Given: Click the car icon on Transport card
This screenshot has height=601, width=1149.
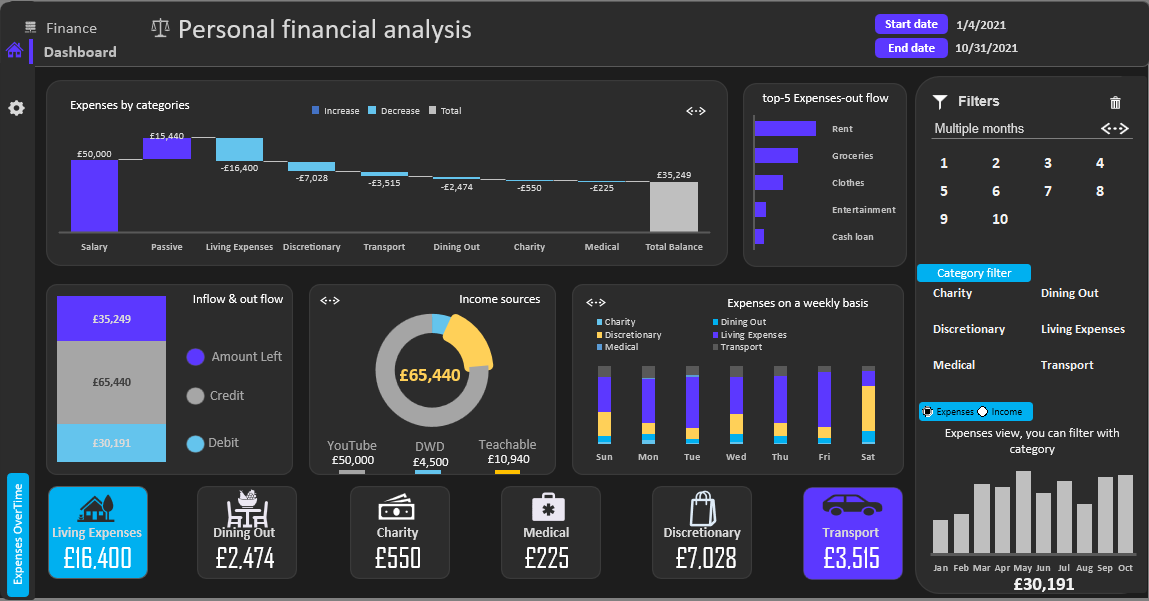Looking at the screenshot, I should coord(851,504).
